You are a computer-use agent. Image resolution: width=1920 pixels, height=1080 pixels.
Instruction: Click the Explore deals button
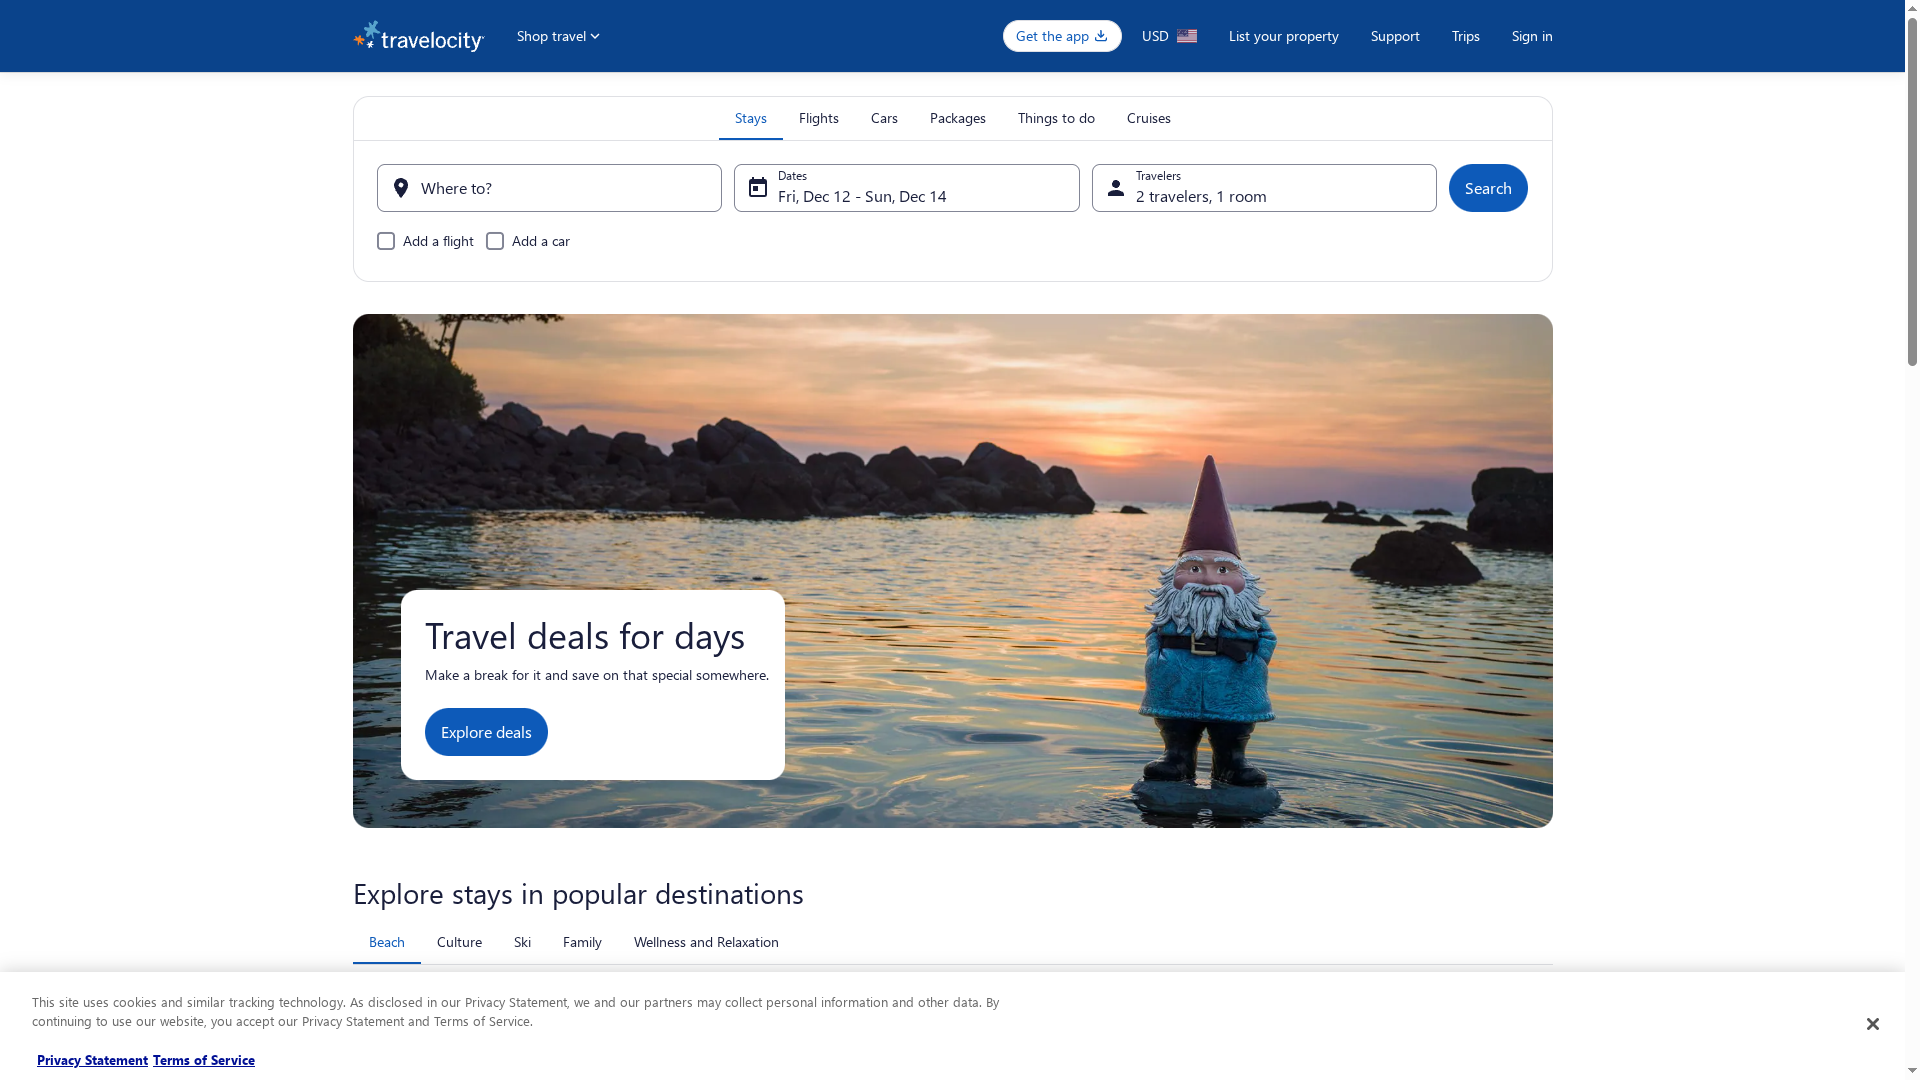coord(486,731)
